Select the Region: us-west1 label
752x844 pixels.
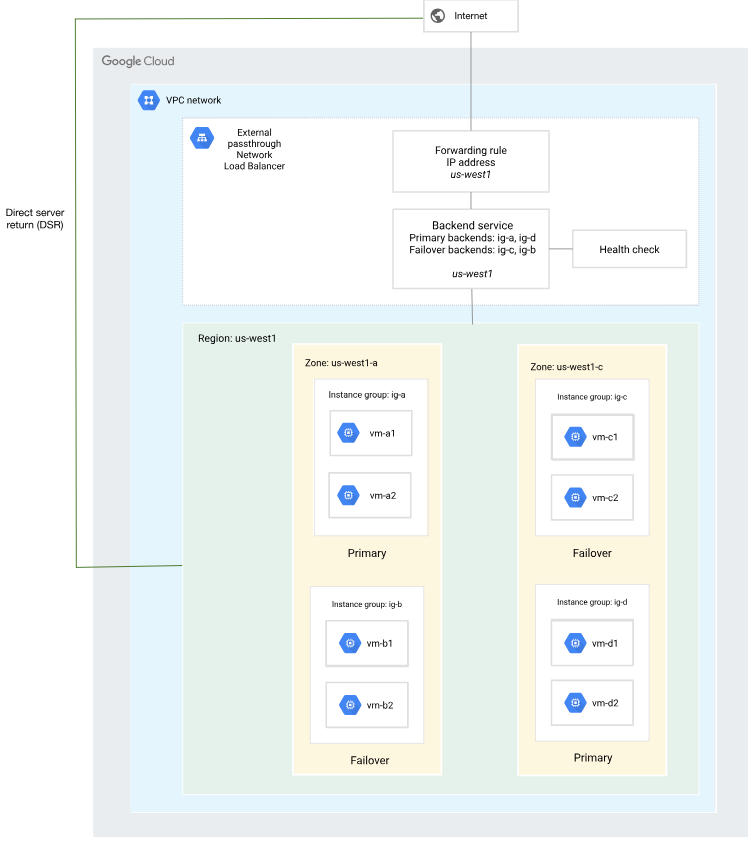tap(237, 339)
